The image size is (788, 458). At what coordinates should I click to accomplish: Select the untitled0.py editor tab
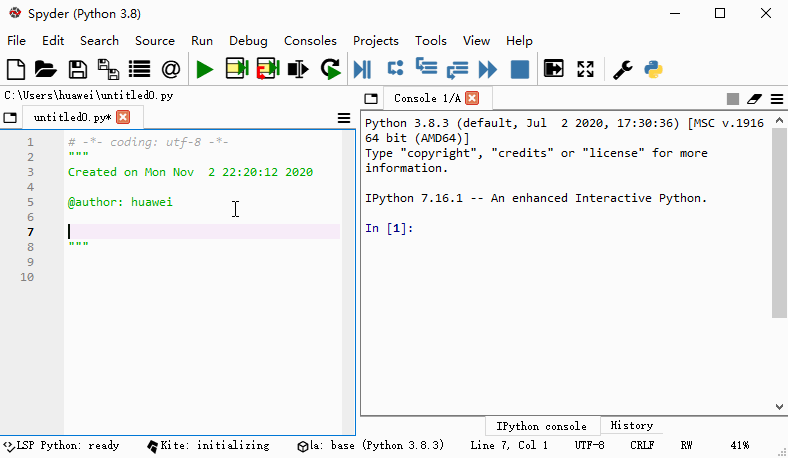pyautogui.click(x=72, y=118)
